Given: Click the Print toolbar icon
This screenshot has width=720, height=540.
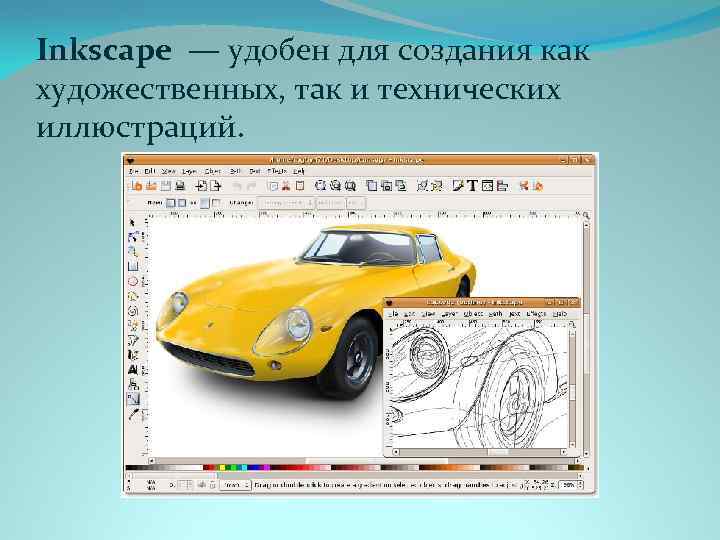Looking at the screenshot, I should pos(180,186).
